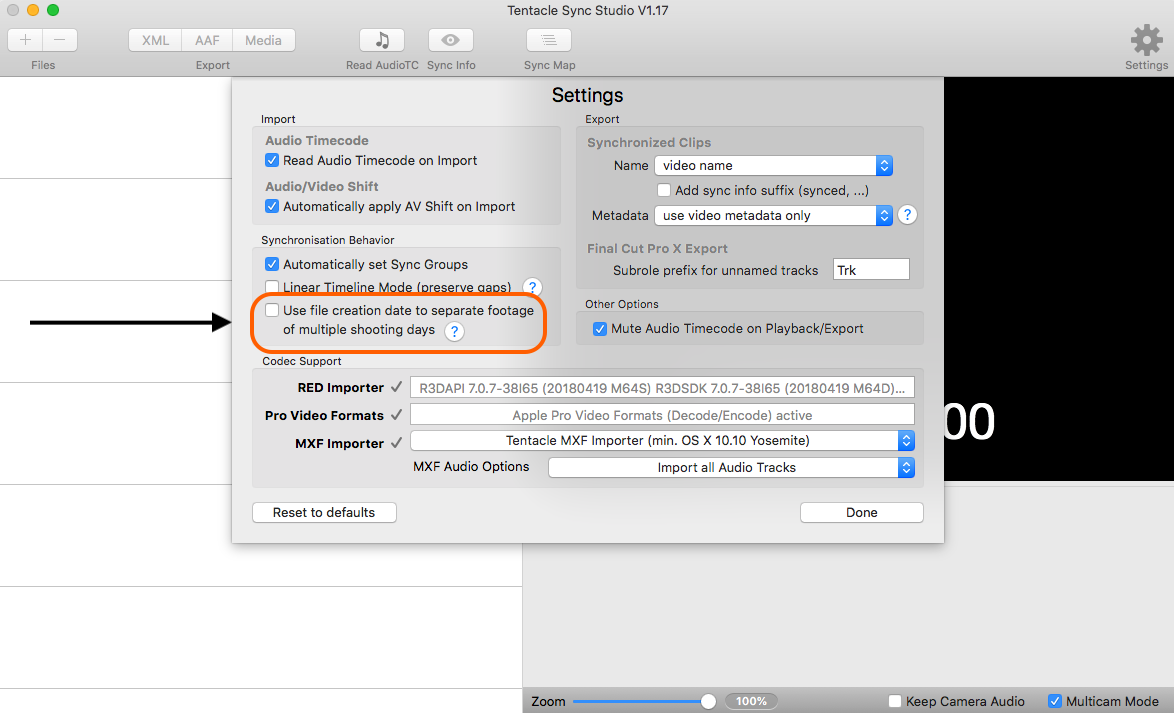Image resolution: width=1174 pixels, height=713 pixels.
Task: Open the Sync Map toolbar icon
Action: click(x=549, y=40)
